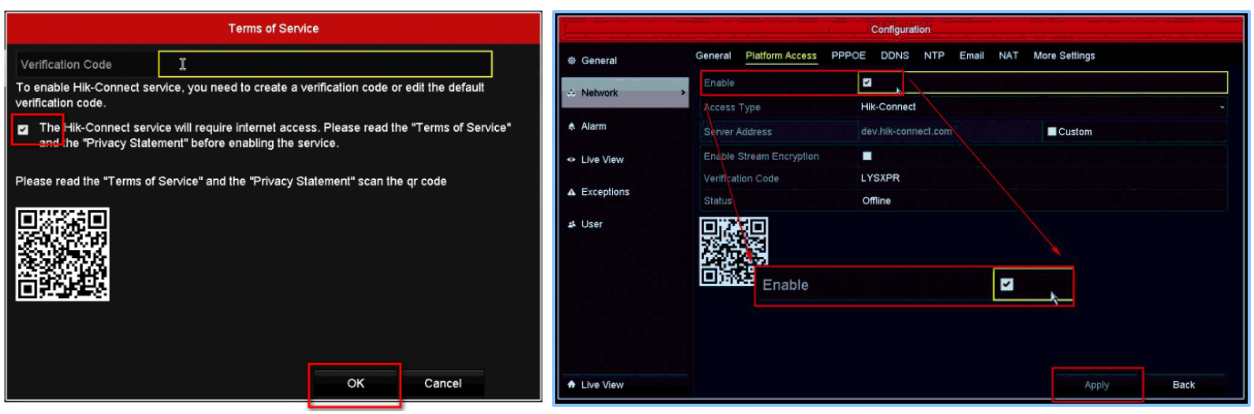This screenshot has width=1254, height=414.
Task: Open the More Settings tab
Action: [x=1064, y=56]
